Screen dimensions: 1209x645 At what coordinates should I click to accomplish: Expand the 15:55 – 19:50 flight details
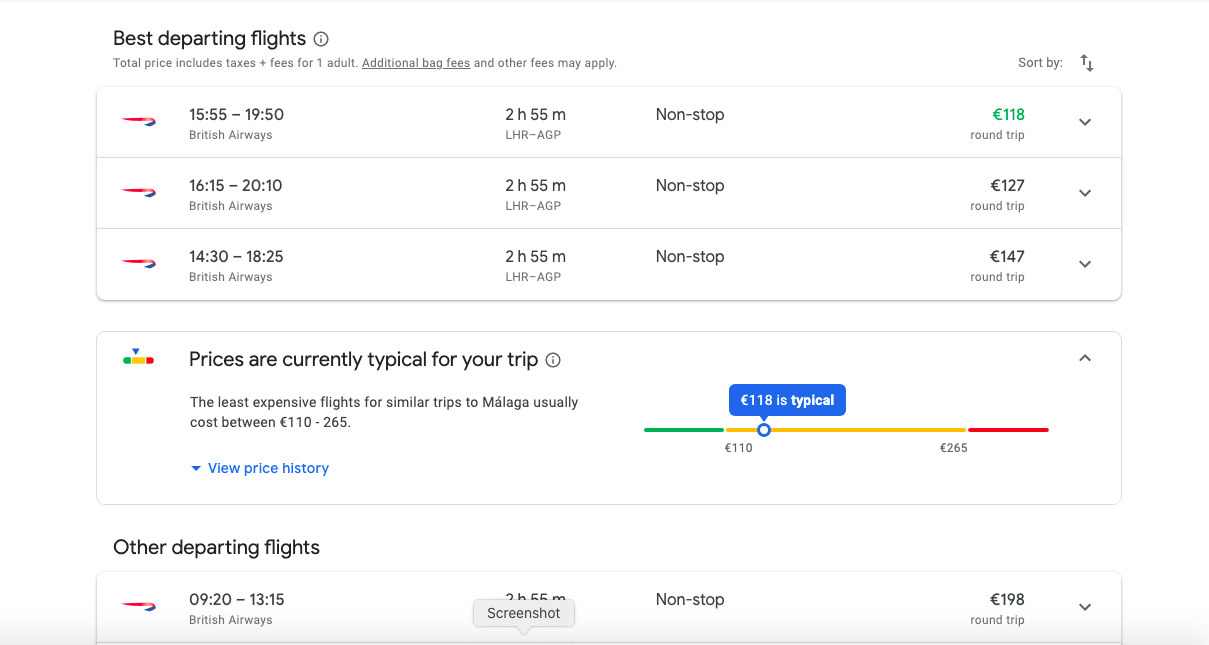1085,122
